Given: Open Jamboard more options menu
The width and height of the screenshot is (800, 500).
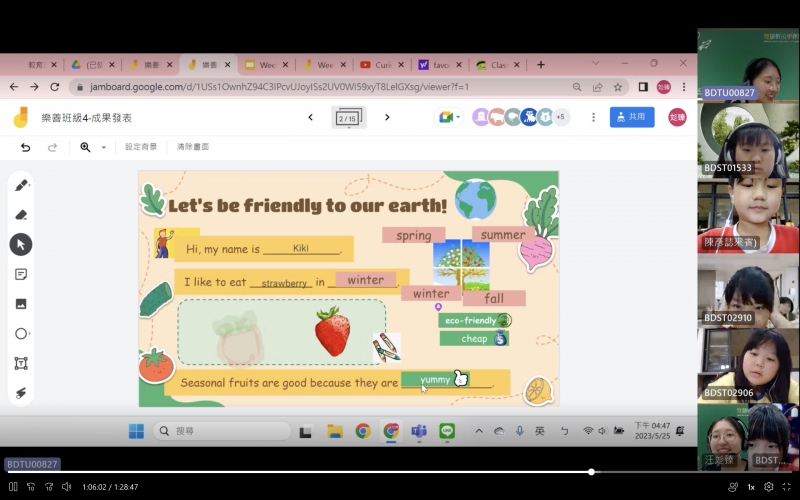Looking at the screenshot, I should [x=593, y=117].
